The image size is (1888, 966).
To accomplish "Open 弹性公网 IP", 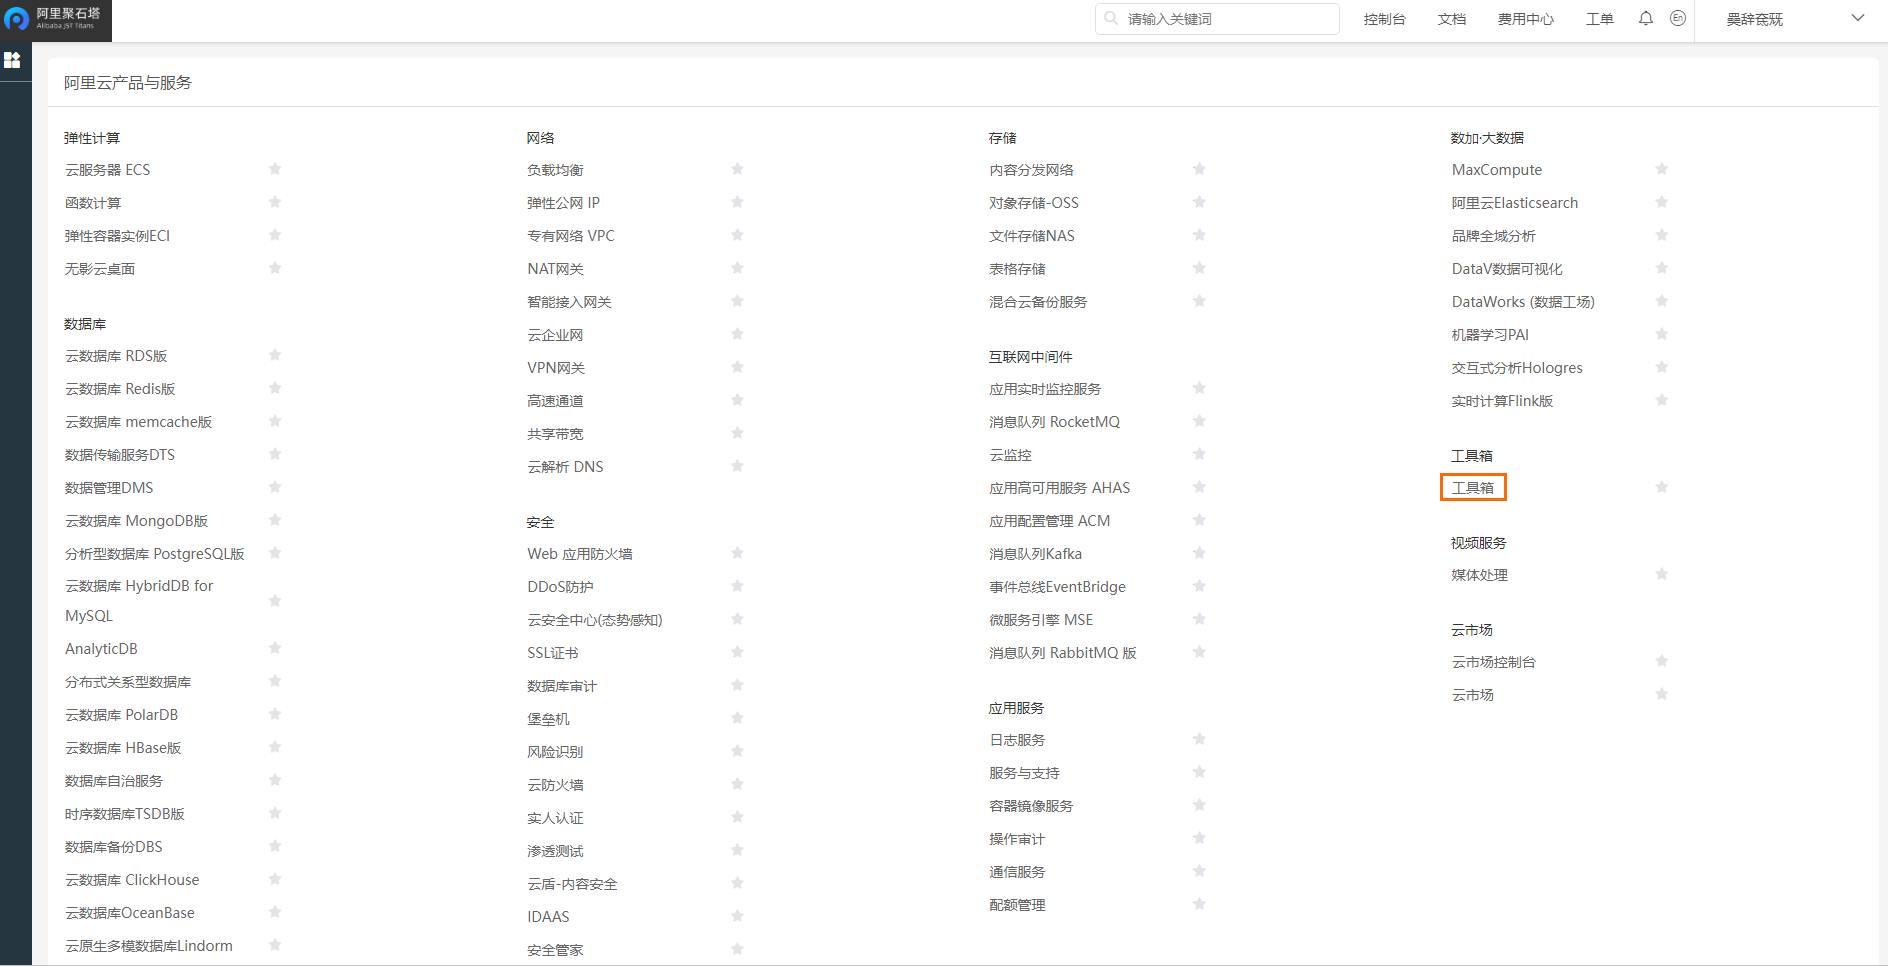I will click(564, 203).
